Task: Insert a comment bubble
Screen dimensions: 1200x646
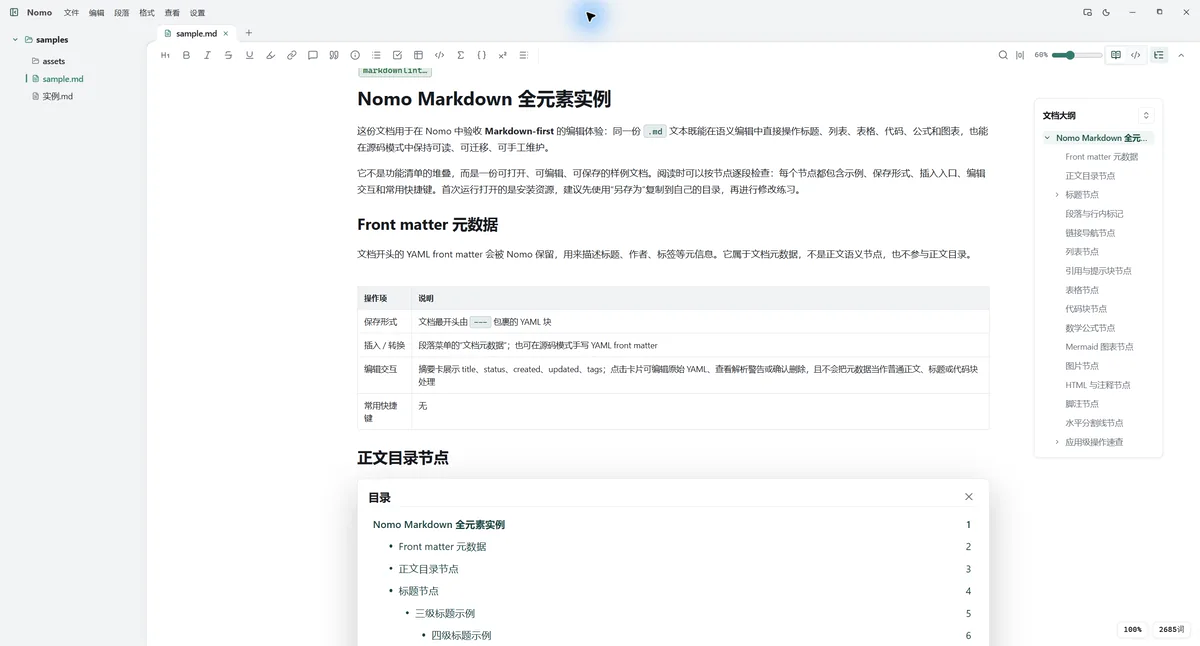Action: tap(313, 55)
